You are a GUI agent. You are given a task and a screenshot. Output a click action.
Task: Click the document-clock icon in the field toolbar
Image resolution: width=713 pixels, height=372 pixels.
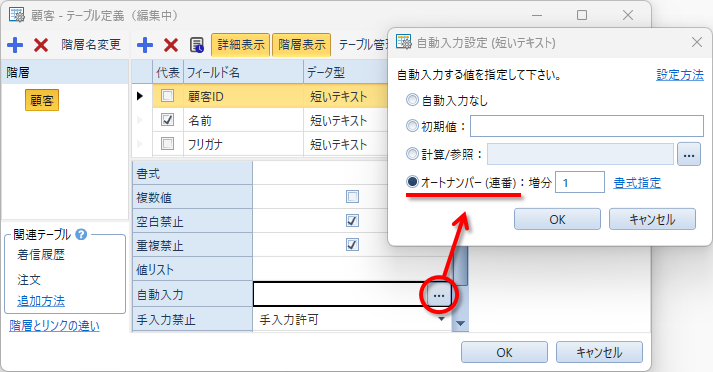197,45
